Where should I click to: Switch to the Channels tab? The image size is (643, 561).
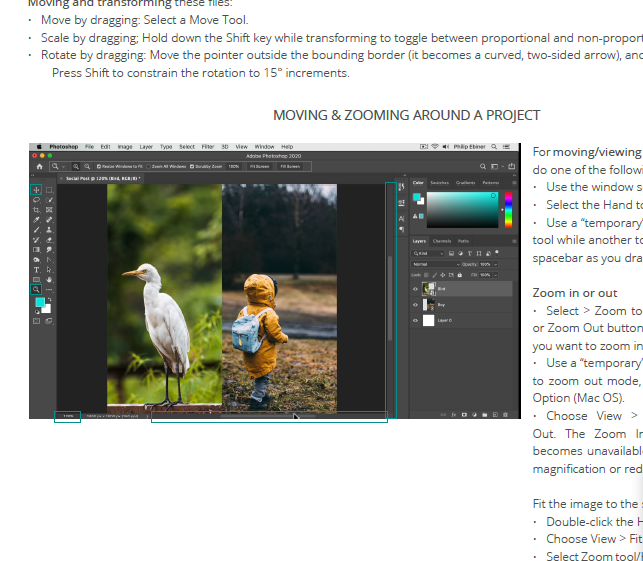442,241
